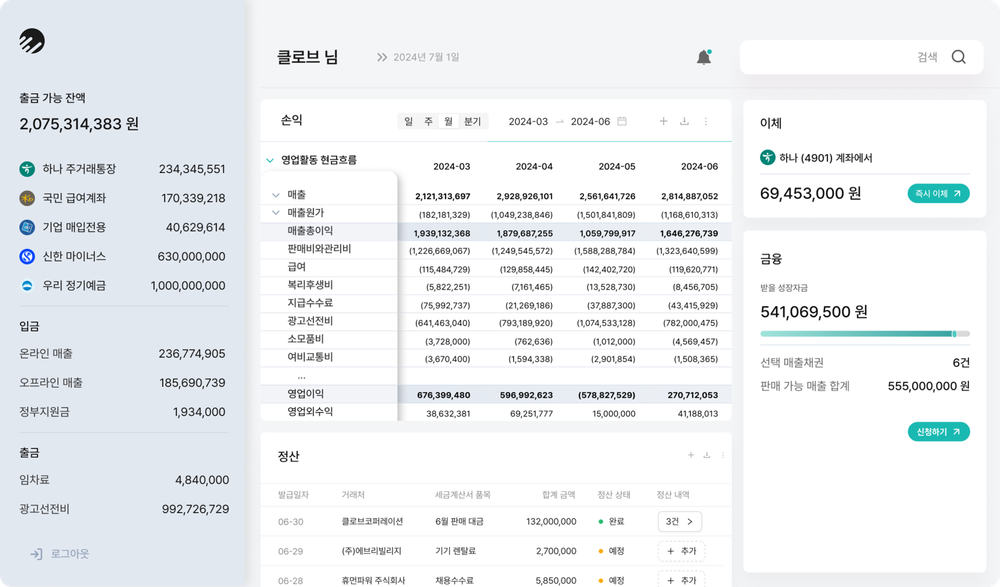The image size is (1000, 587).
Task: Select 영업외수익 row
Action: point(496,412)
